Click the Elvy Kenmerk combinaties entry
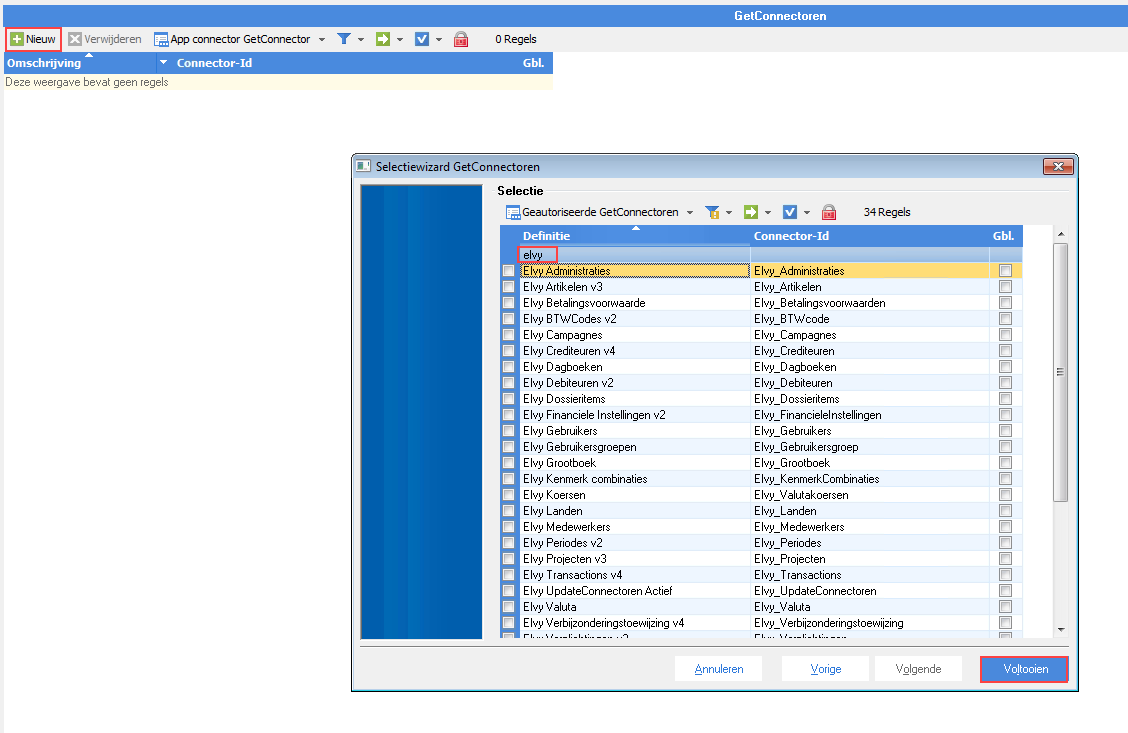 [x=585, y=479]
